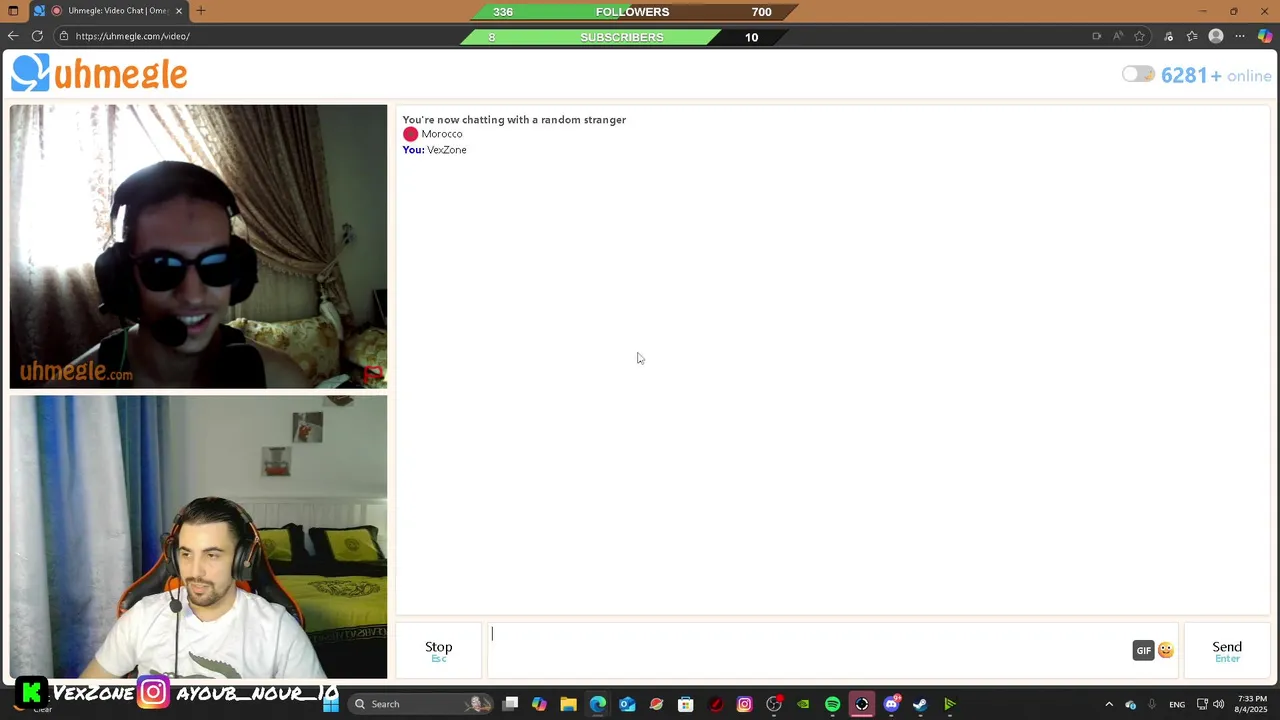Add this page to favorites (star)
This screenshot has height=720, width=1280.
tap(1139, 36)
